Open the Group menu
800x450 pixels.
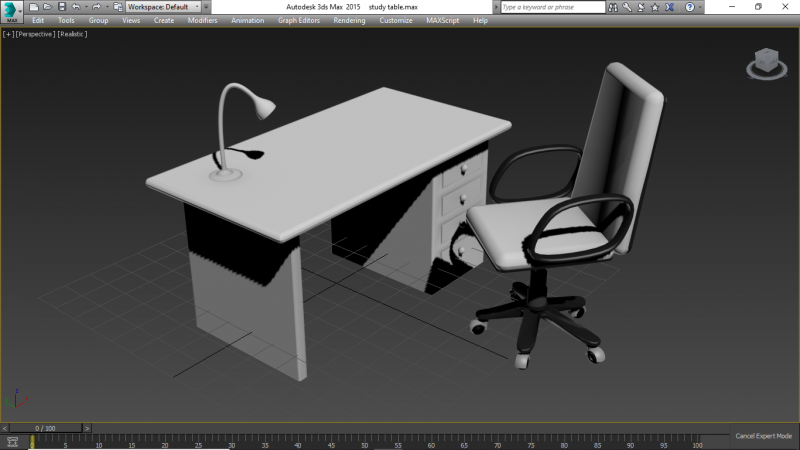click(x=98, y=20)
